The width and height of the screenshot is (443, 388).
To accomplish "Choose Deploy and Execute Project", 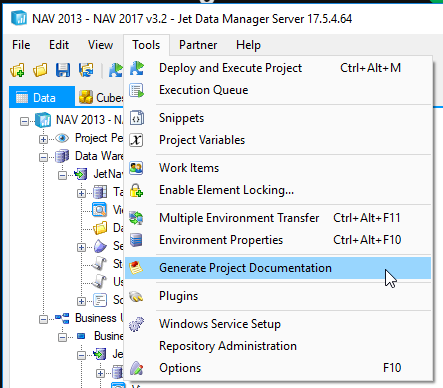I will [278, 68].
